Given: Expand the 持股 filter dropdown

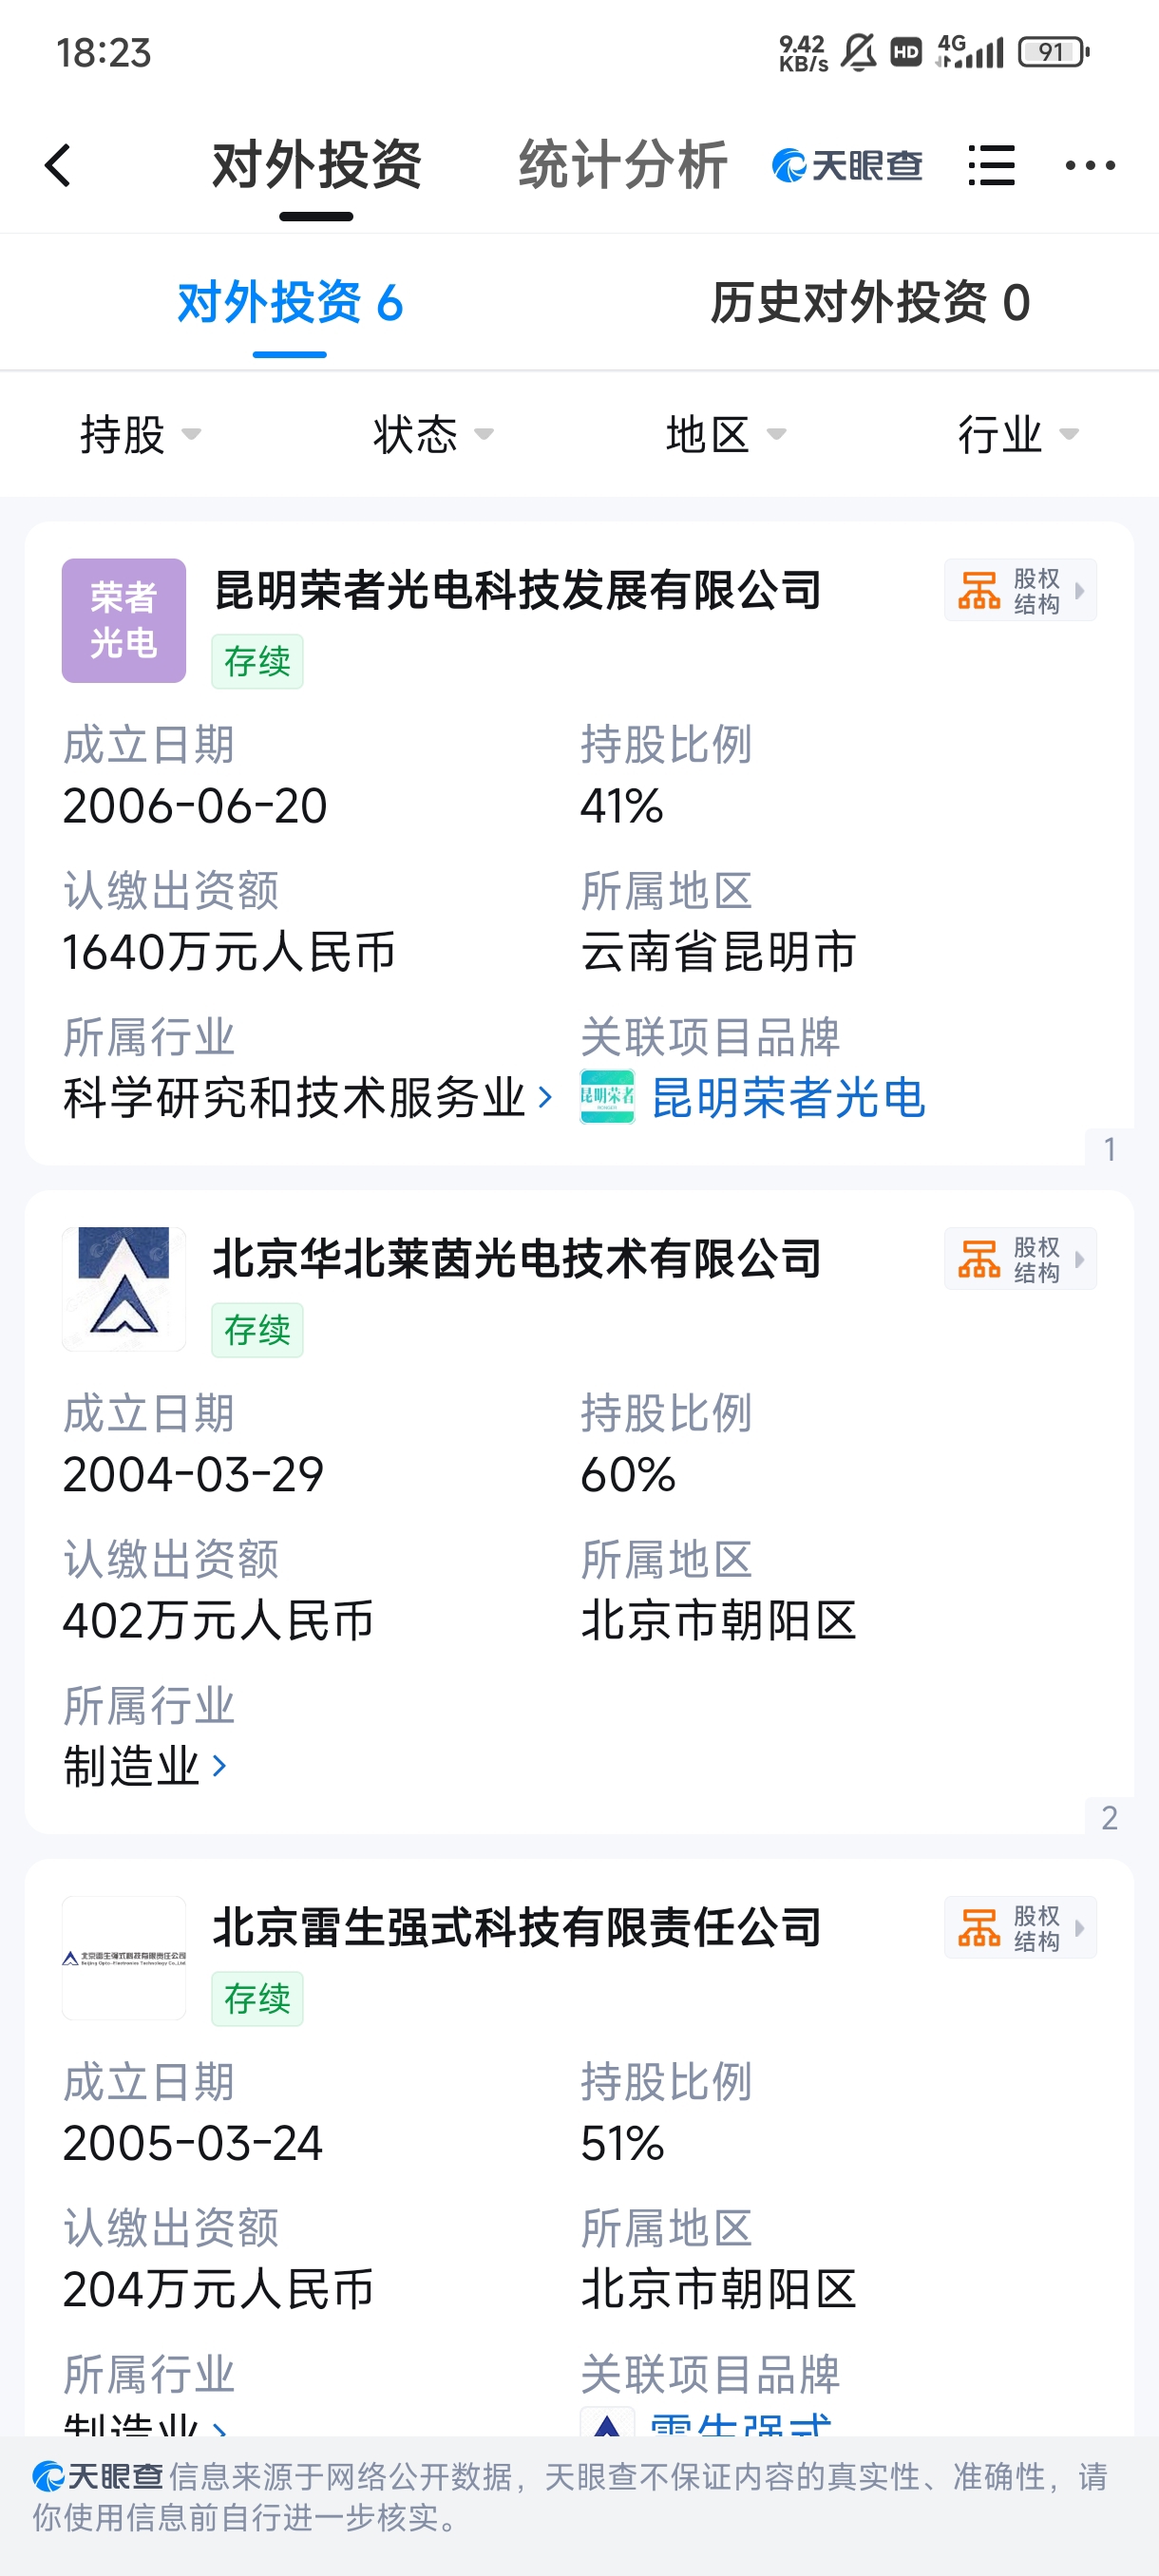Looking at the screenshot, I should click(140, 434).
